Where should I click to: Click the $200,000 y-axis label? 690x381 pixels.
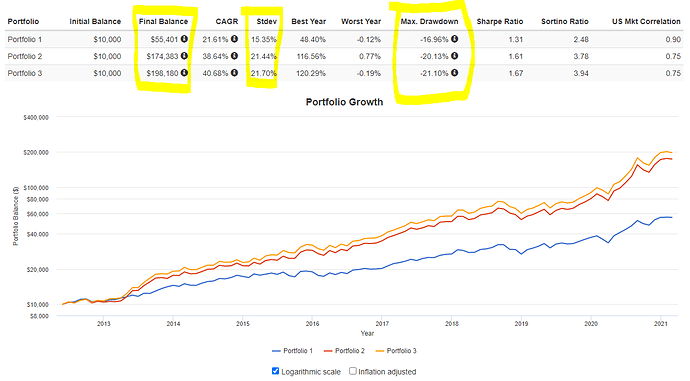click(x=36, y=152)
